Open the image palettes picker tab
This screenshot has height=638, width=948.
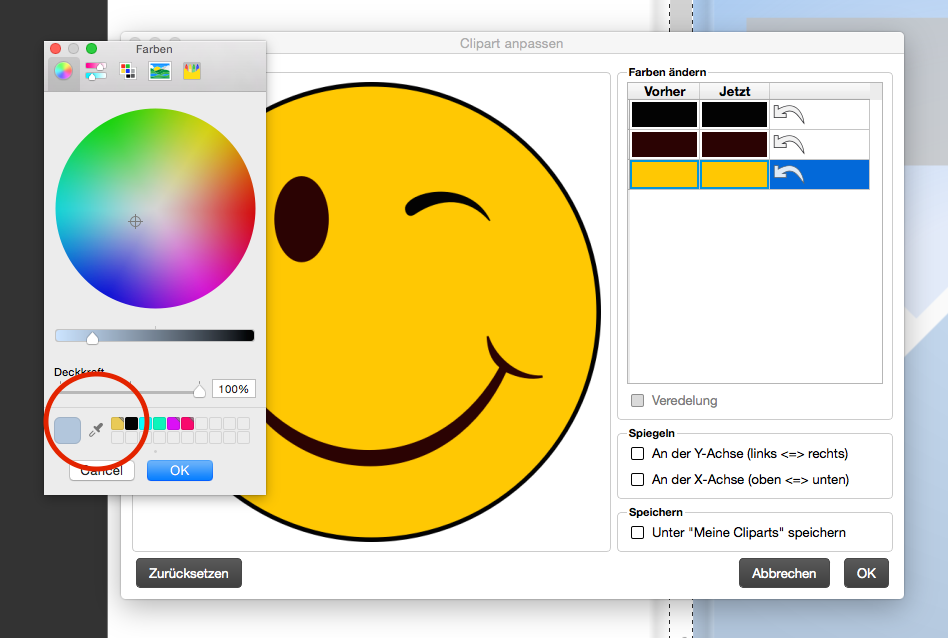(x=159, y=71)
